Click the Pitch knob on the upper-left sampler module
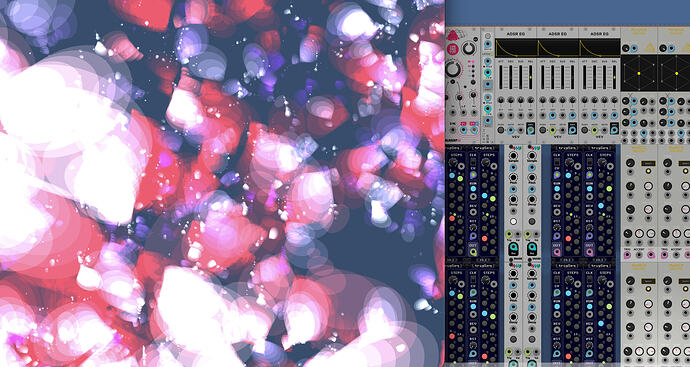Screen dimensions: 690x367 pyautogui.click(x=514, y=177)
